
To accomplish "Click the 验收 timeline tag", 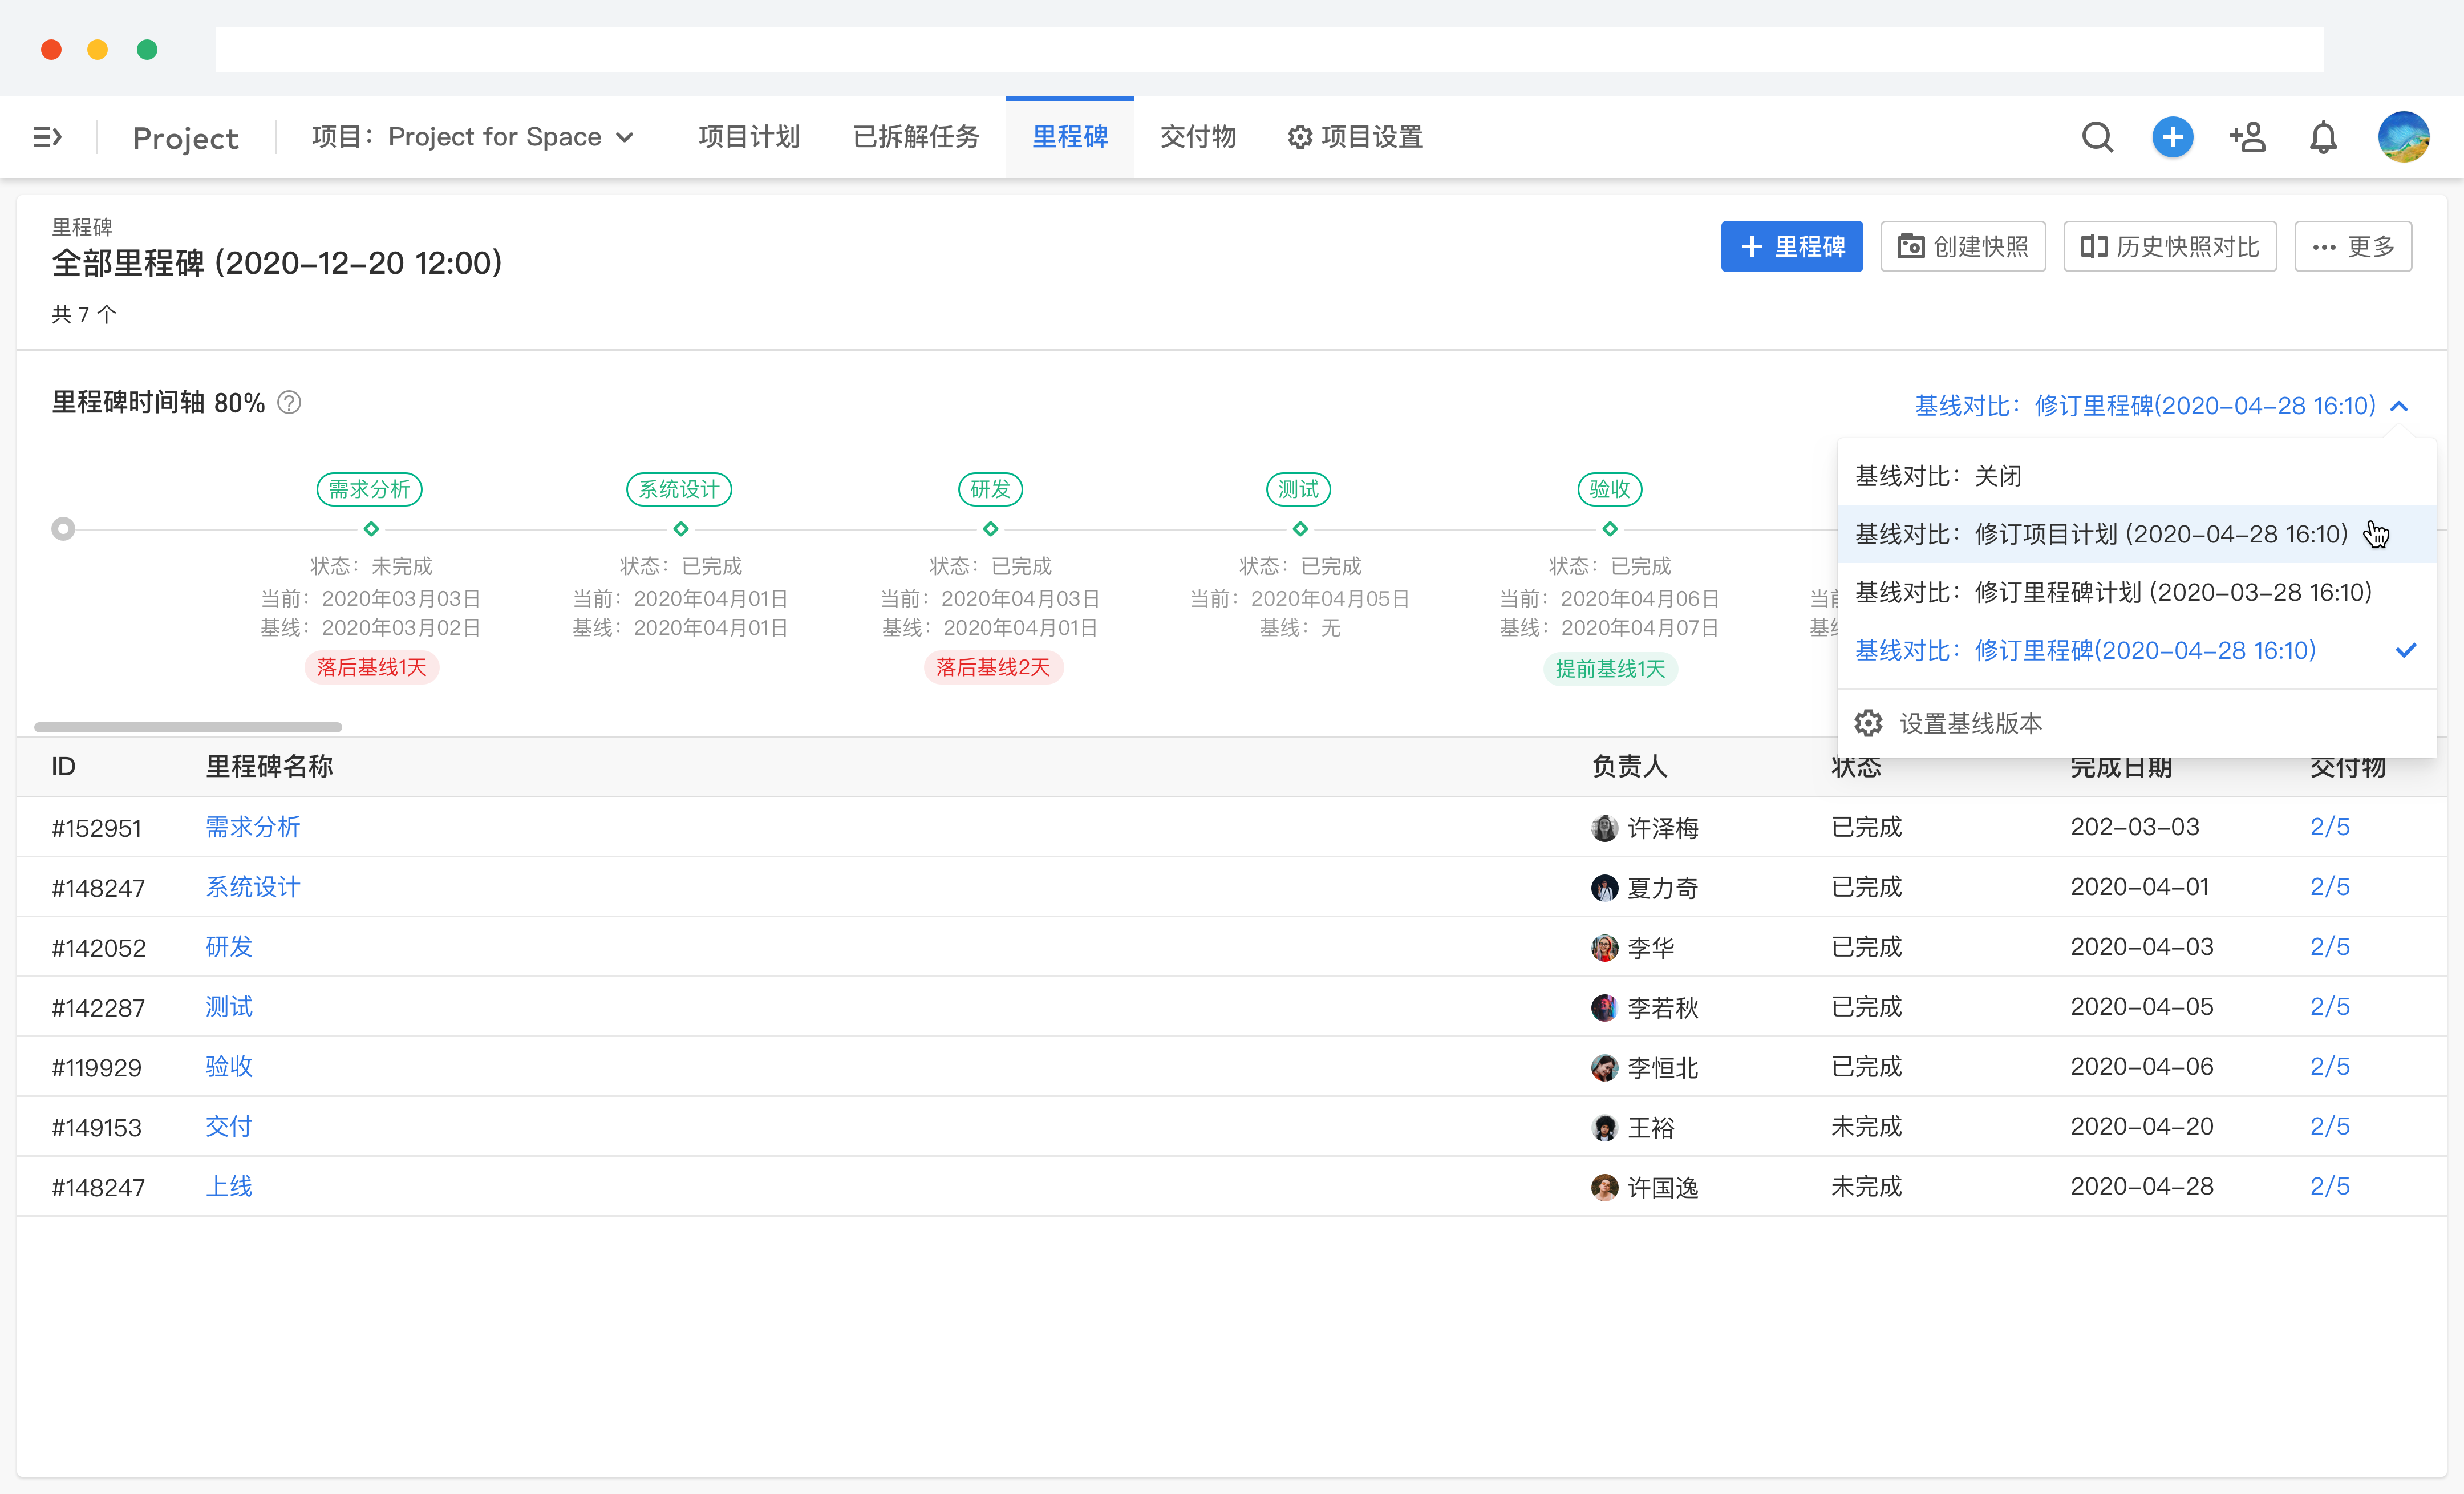I will point(1609,489).
